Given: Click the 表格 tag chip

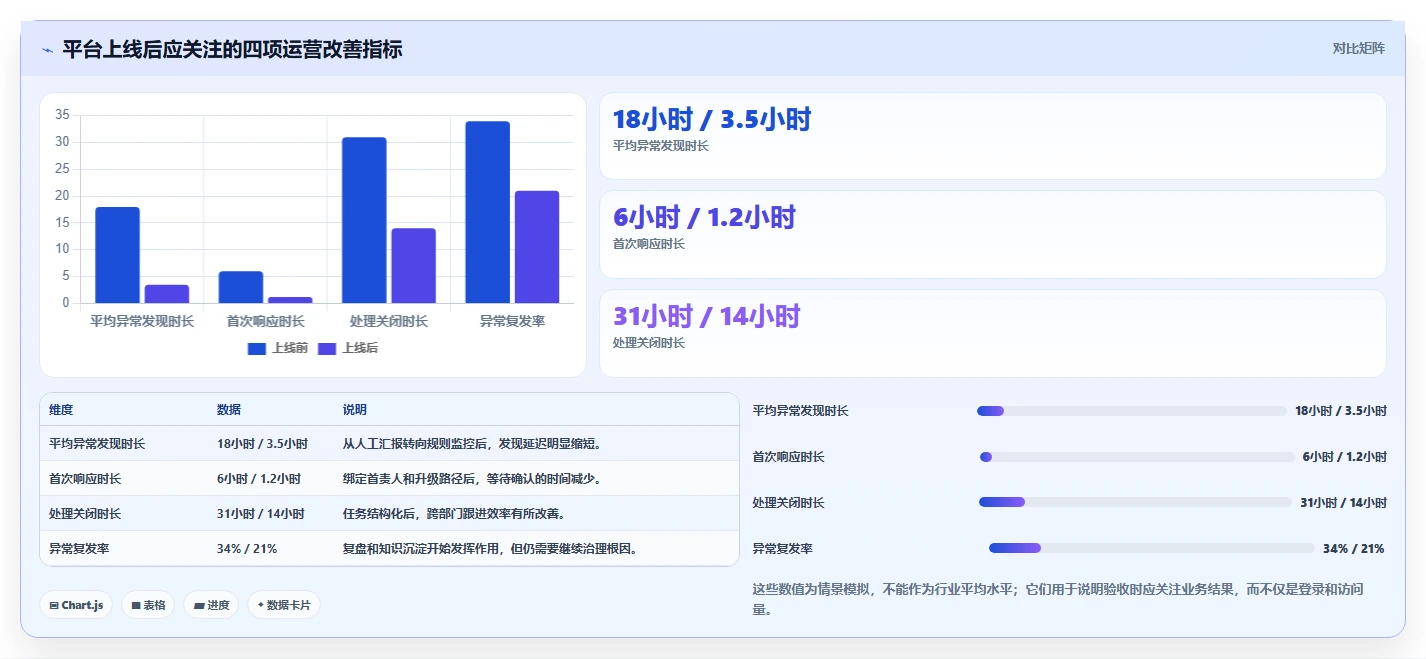Looking at the screenshot, I should click(148, 605).
